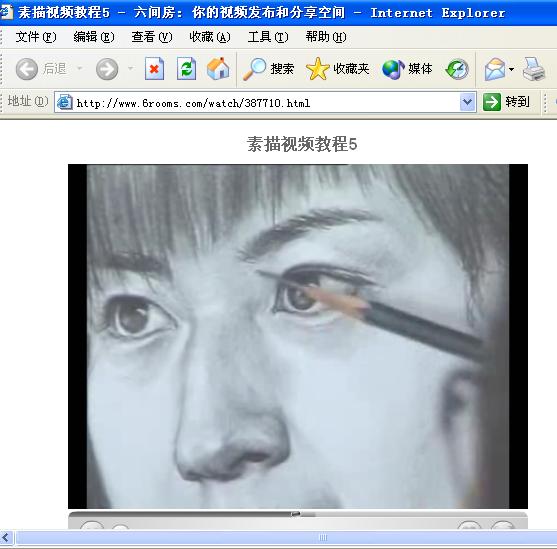Viewport: 557px width, 549px height.
Task: Click the Mail envelope icon
Action: 495,69
